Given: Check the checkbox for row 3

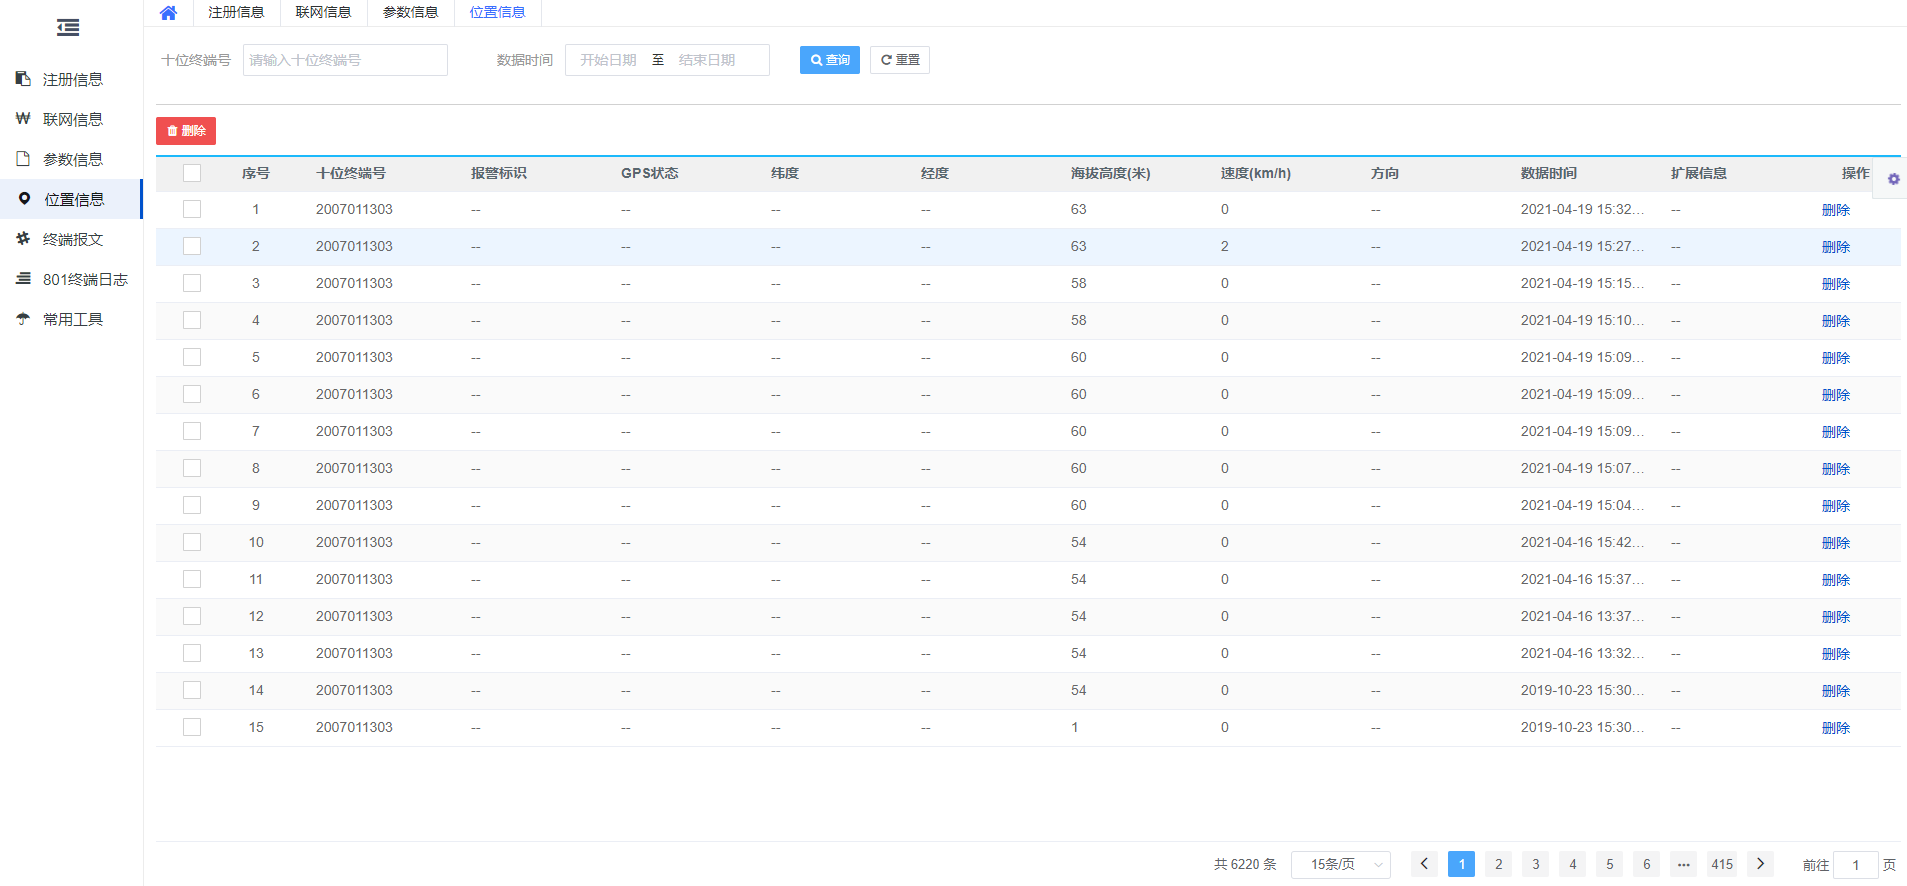Looking at the screenshot, I should (x=192, y=283).
